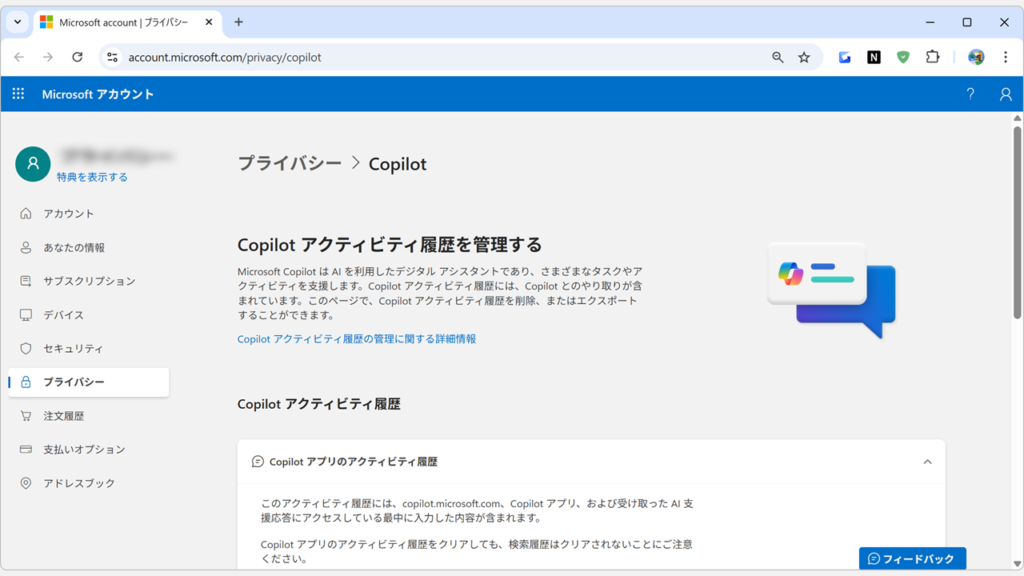The image size is (1024, 576).
Task: Open Chrome's three-dot menu
Action: click(1005, 57)
